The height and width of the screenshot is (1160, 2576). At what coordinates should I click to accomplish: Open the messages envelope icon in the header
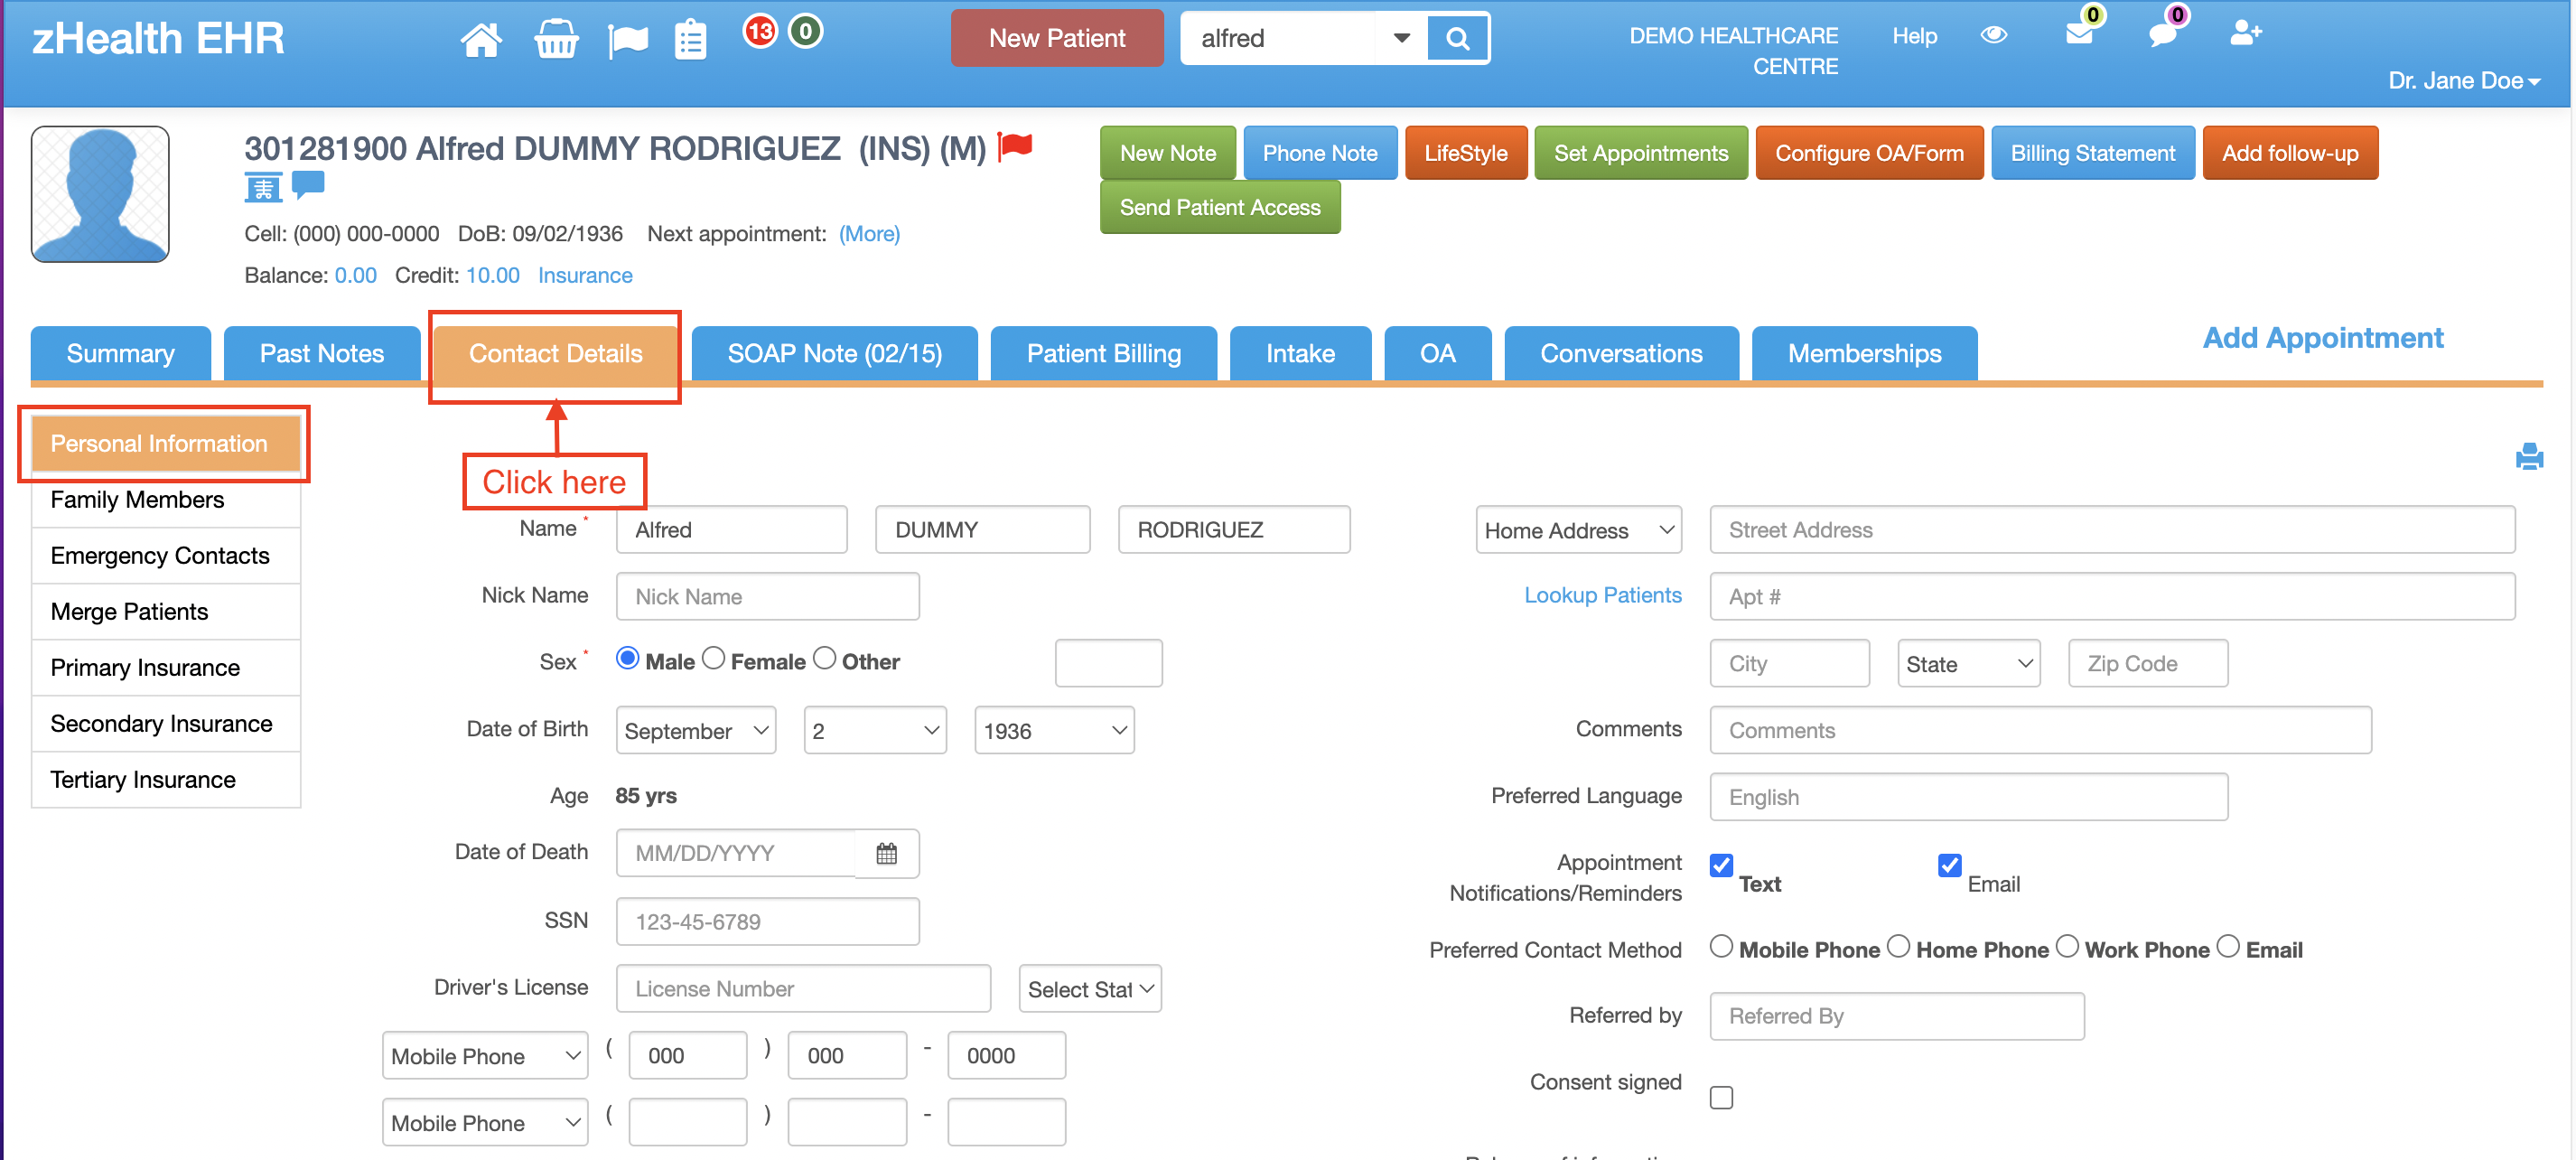click(2081, 34)
